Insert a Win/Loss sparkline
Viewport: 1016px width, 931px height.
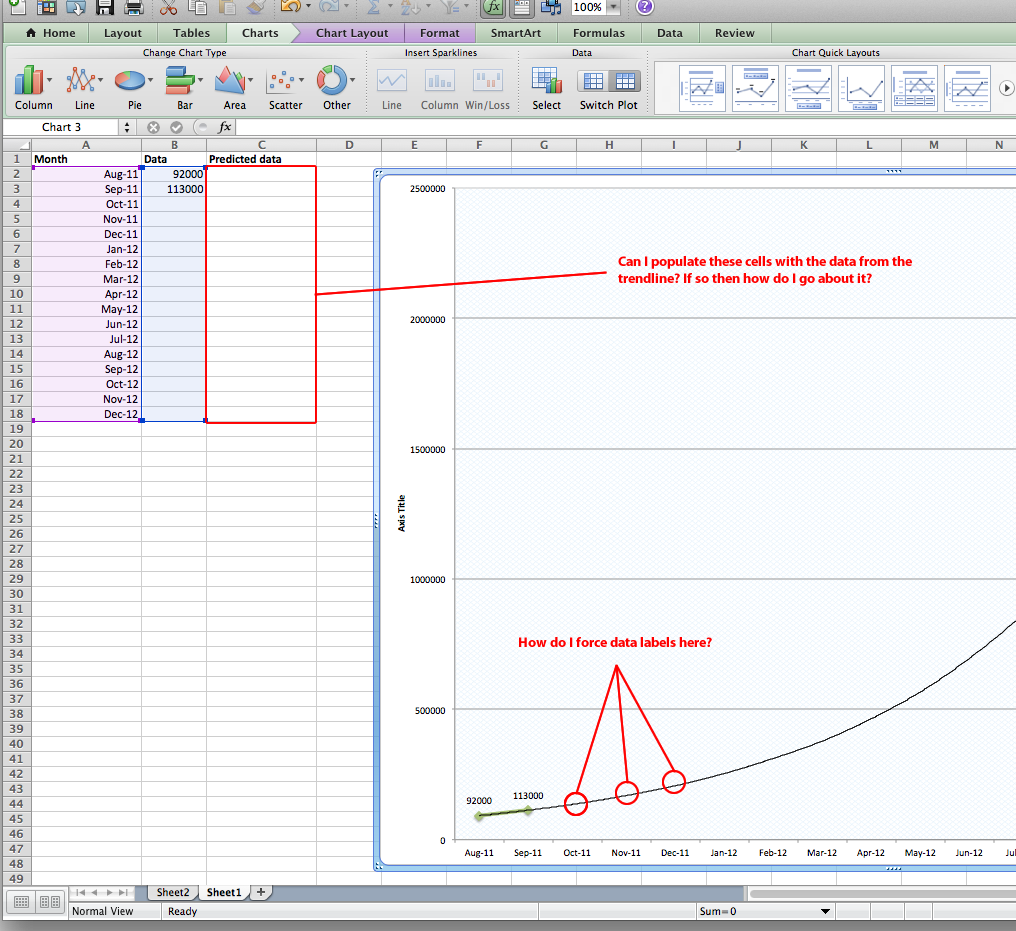pos(488,81)
